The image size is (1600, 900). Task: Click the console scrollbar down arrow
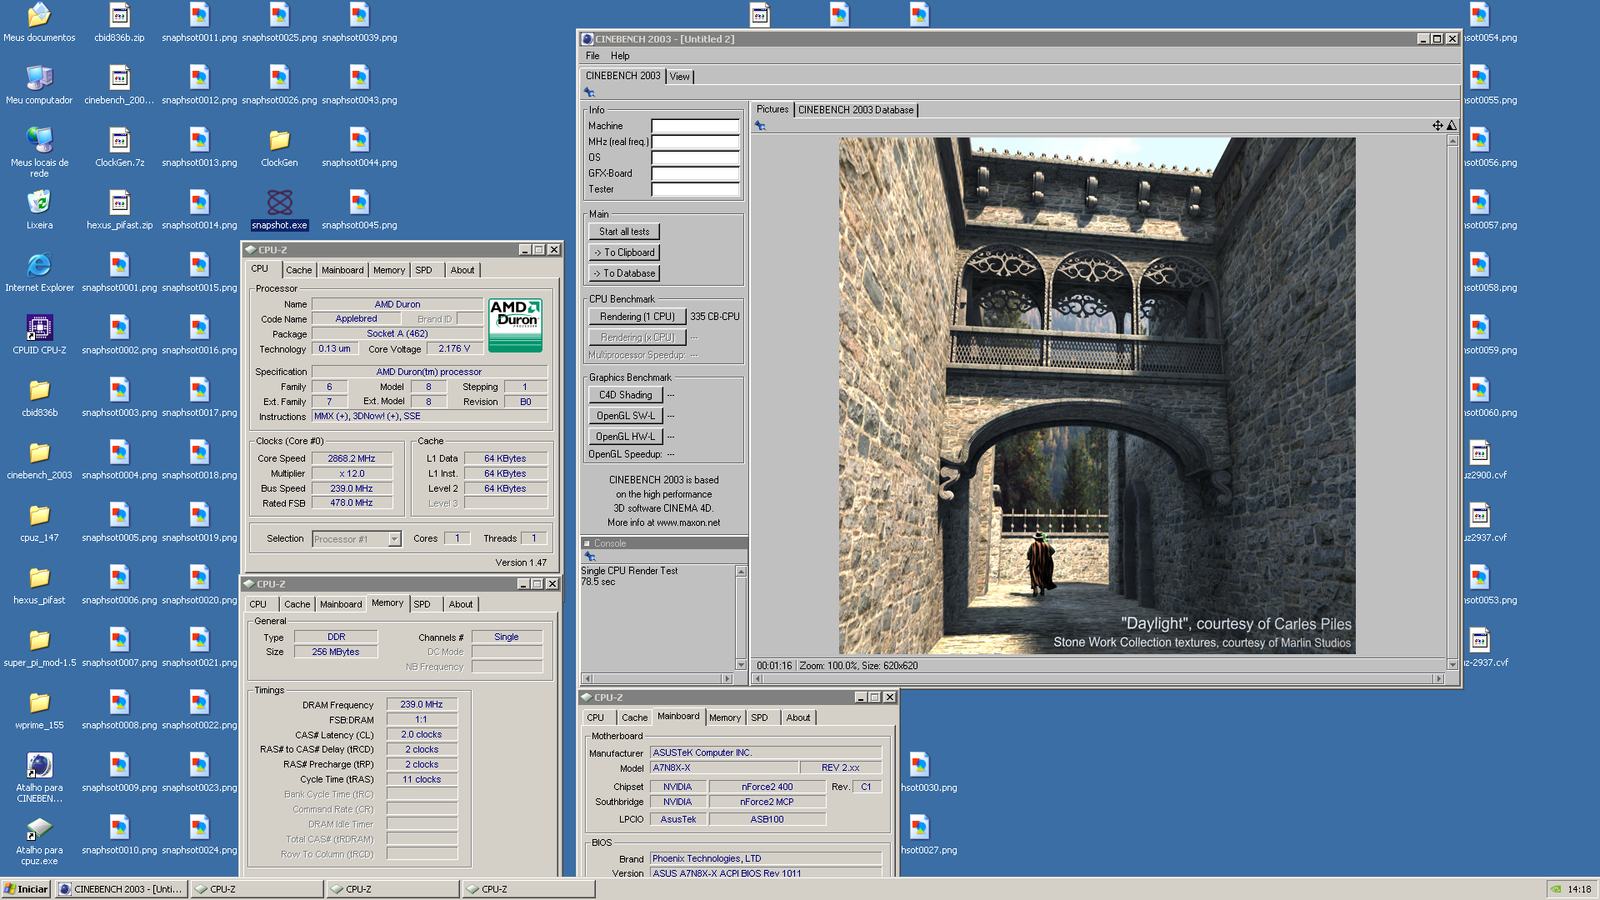(741, 664)
